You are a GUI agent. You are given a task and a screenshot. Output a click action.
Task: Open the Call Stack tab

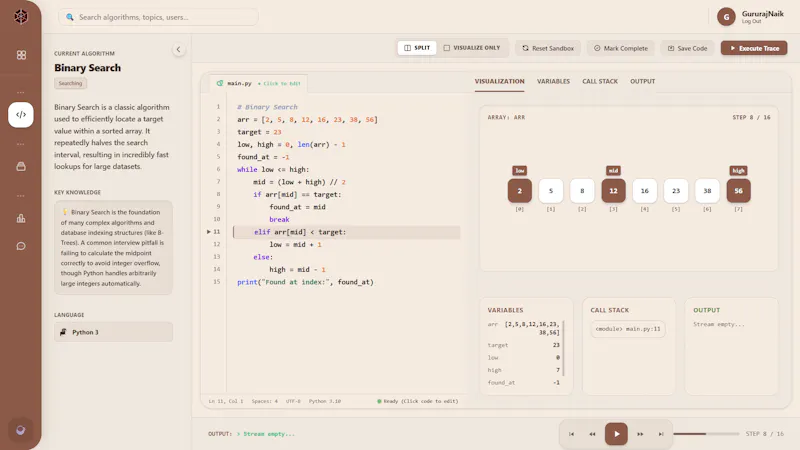[x=600, y=82]
